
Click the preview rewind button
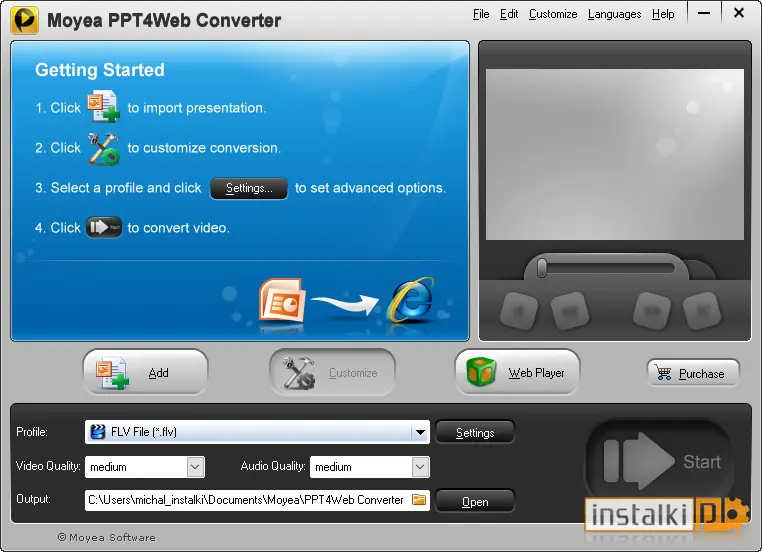(570, 310)
